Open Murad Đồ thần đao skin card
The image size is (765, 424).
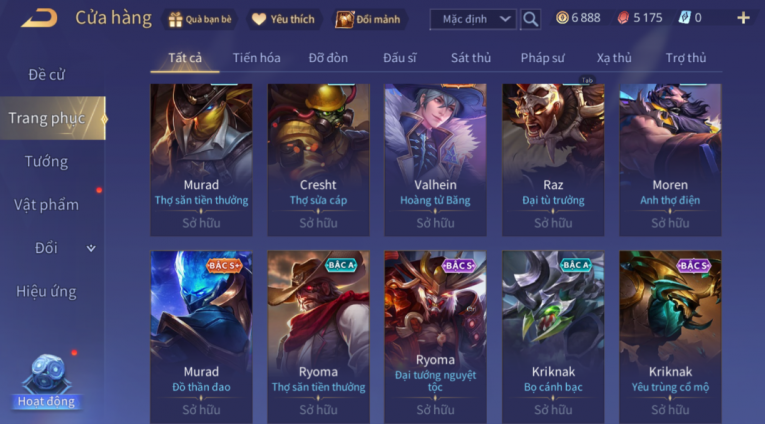pyautogui.click(x=201, y=337)
